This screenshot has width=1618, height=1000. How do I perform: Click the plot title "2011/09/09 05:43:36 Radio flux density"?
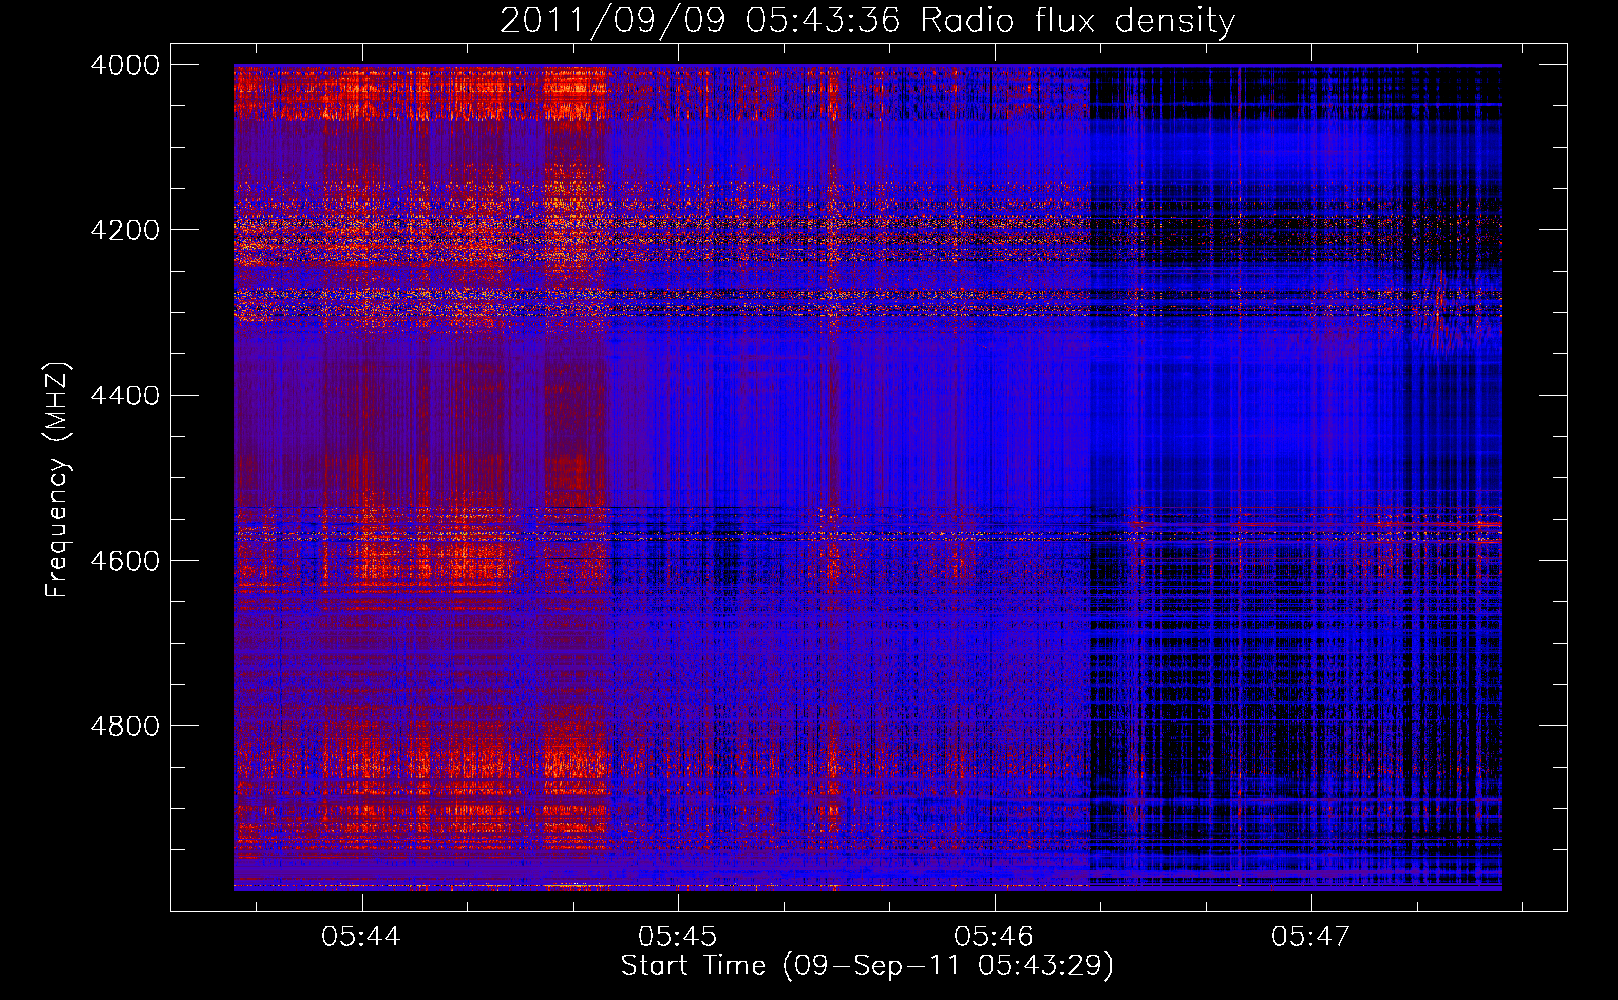click(867, 20)
